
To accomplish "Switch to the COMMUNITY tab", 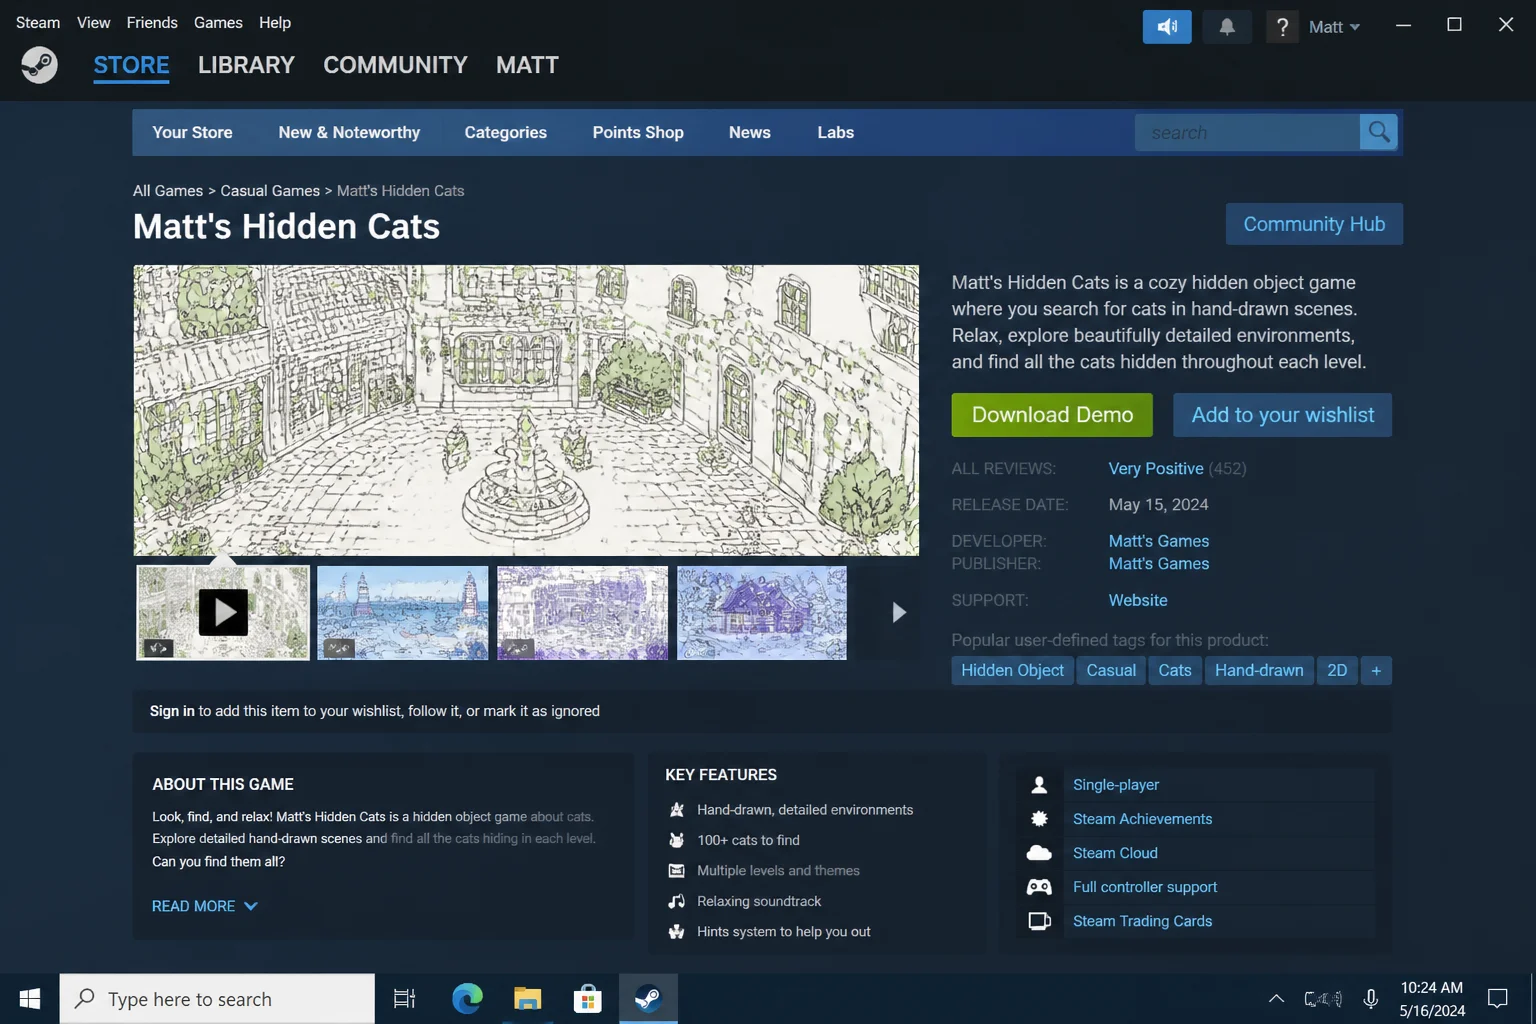I will click(x=395, y=65).
